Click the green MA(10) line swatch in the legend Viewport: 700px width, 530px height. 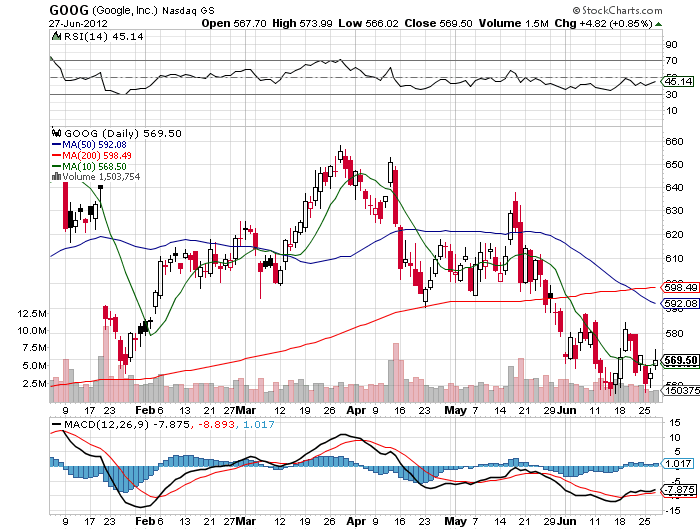pyautogui.click(x=56, y=166)
